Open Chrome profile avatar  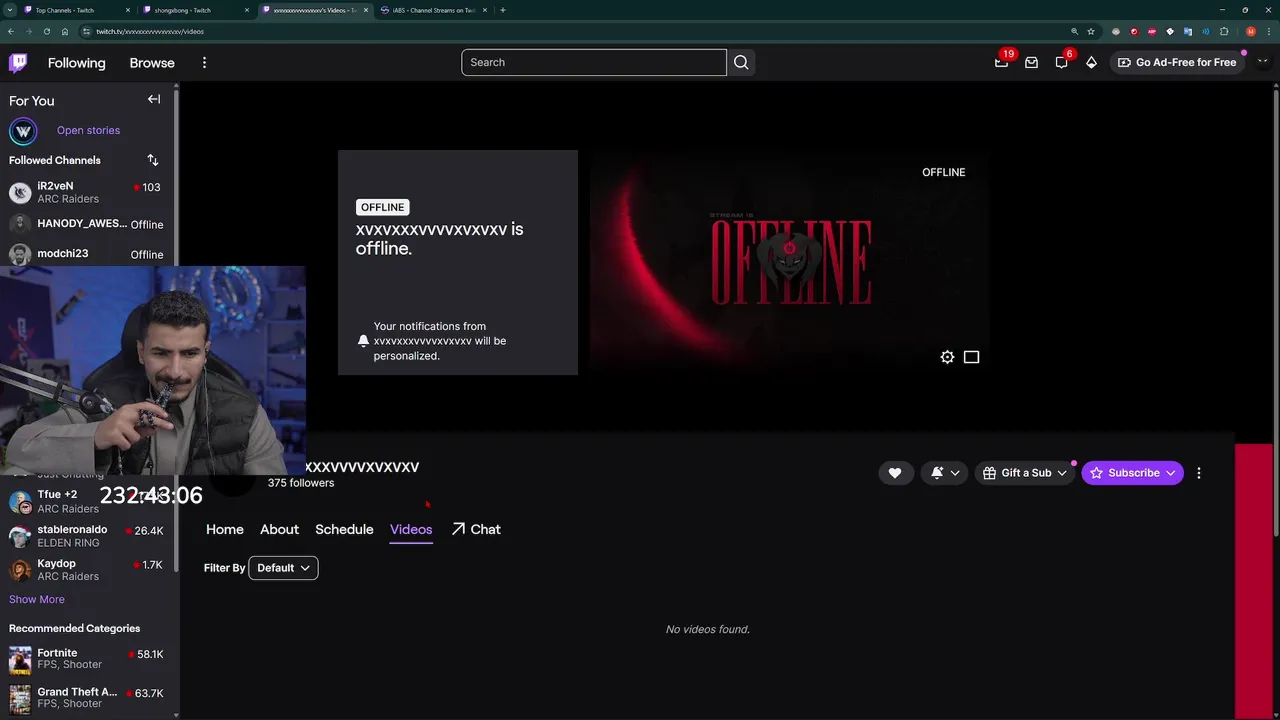(1251, 31)
